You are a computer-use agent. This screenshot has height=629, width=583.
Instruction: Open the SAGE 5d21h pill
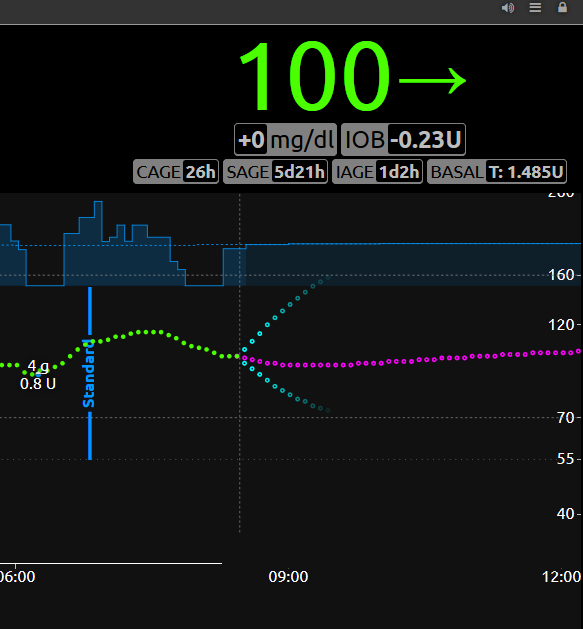click(275, 172)
